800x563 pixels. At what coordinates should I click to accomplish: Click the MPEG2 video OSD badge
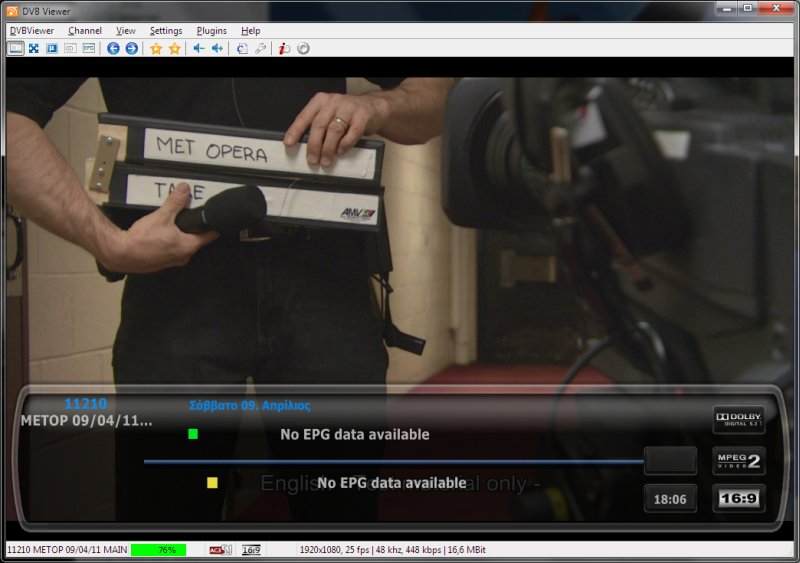click(738, 461)
